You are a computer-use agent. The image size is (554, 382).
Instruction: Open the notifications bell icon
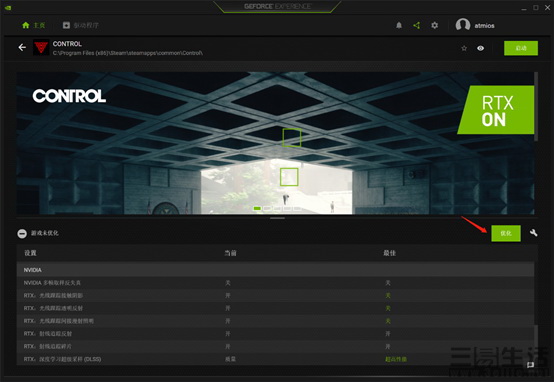399,25
